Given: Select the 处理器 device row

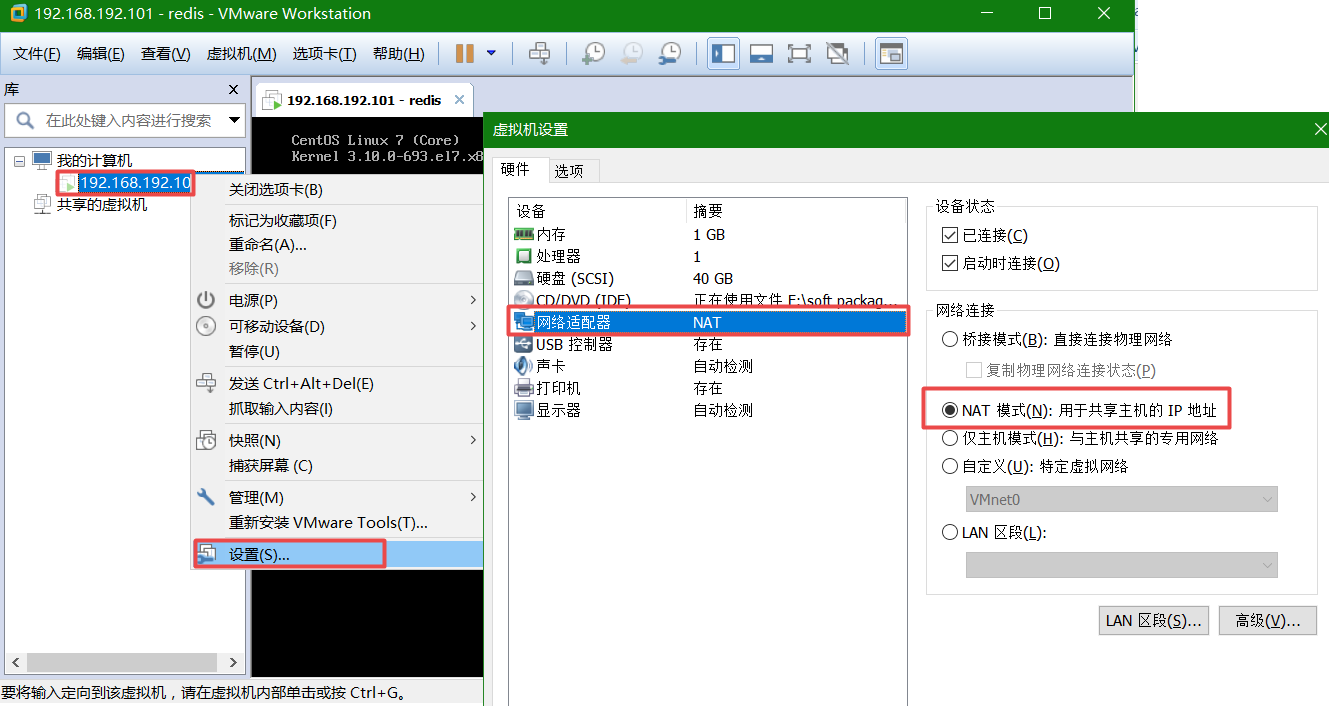Looking at the screenshot, I should pos(708,256).
